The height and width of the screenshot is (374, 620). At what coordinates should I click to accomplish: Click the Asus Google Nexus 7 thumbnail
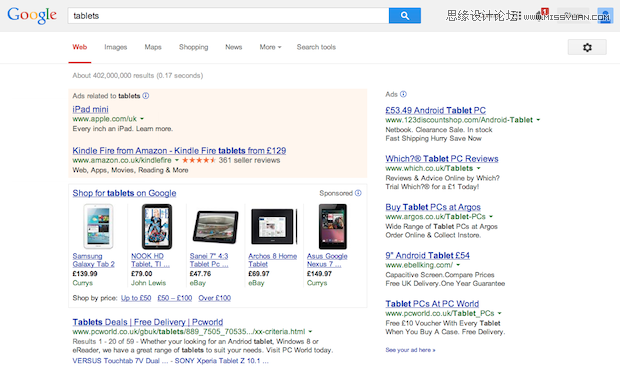(x=333, y=226)
